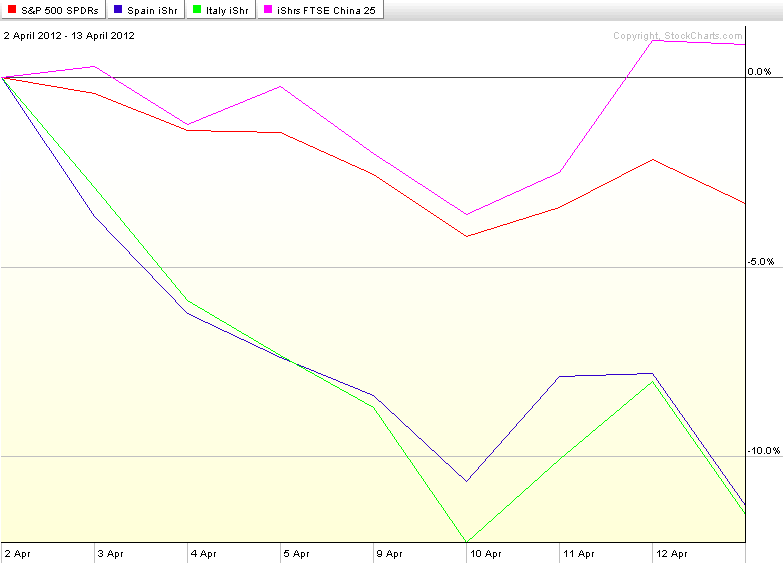Click the -5.0% axis label

[x=761, y=261]
